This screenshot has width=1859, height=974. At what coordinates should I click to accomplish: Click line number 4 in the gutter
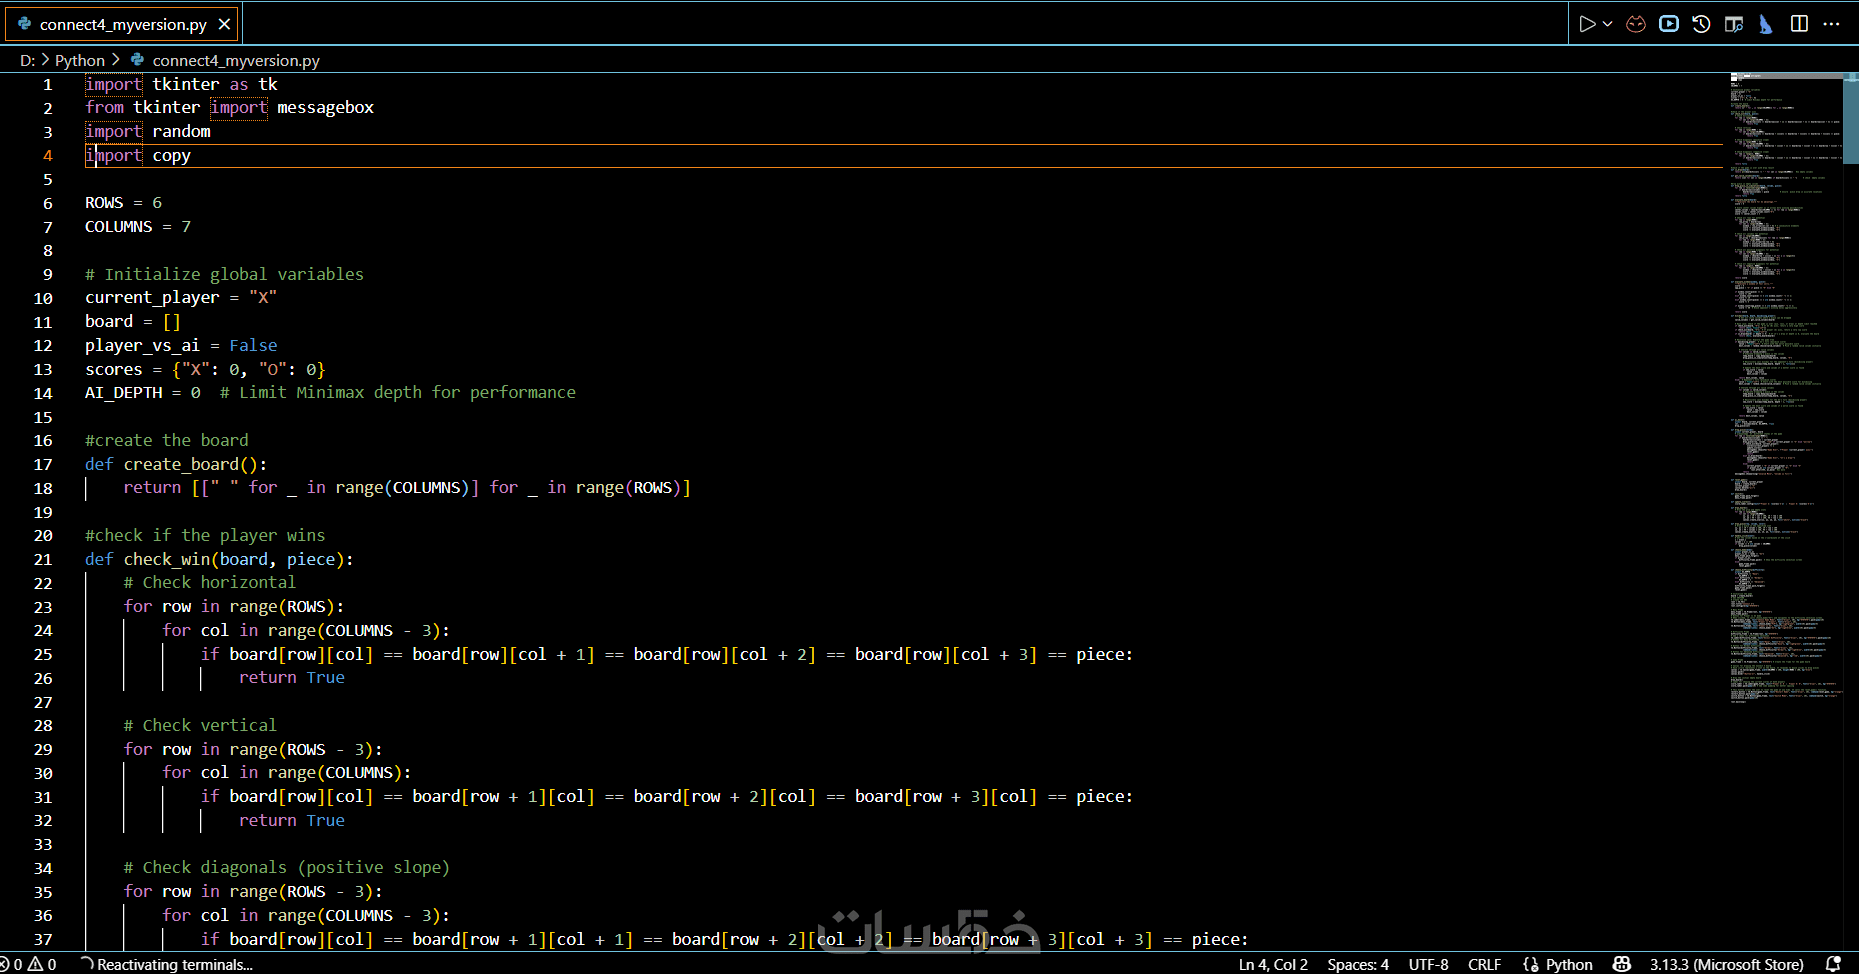[x=48, y=156]
